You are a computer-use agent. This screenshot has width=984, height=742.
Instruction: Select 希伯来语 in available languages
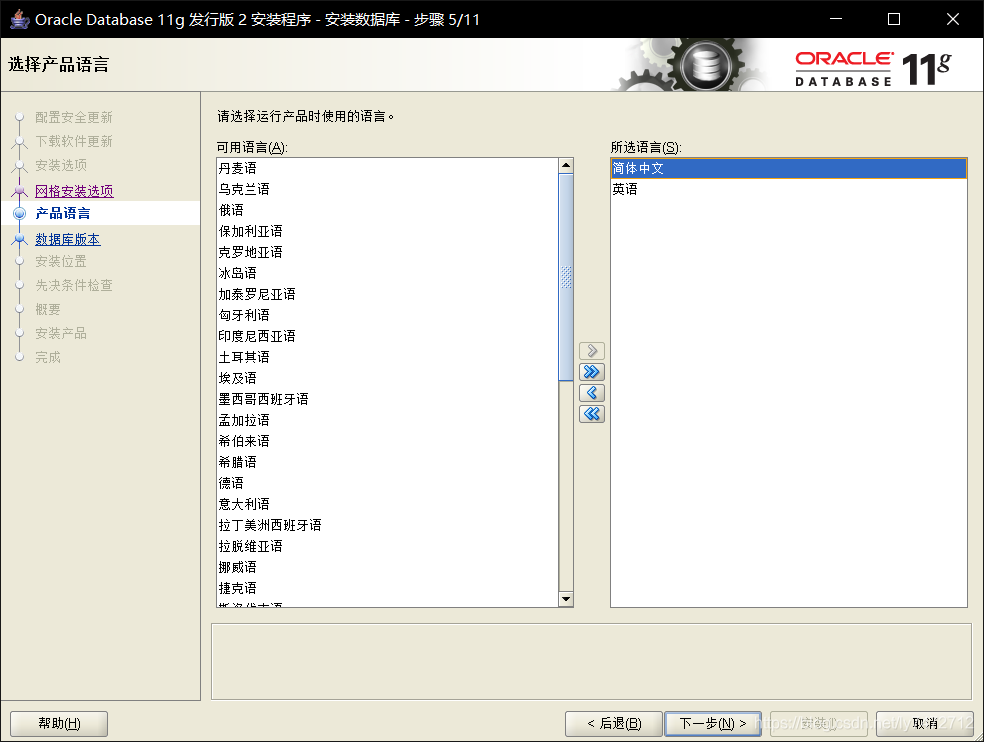click(x=387, y=441)
